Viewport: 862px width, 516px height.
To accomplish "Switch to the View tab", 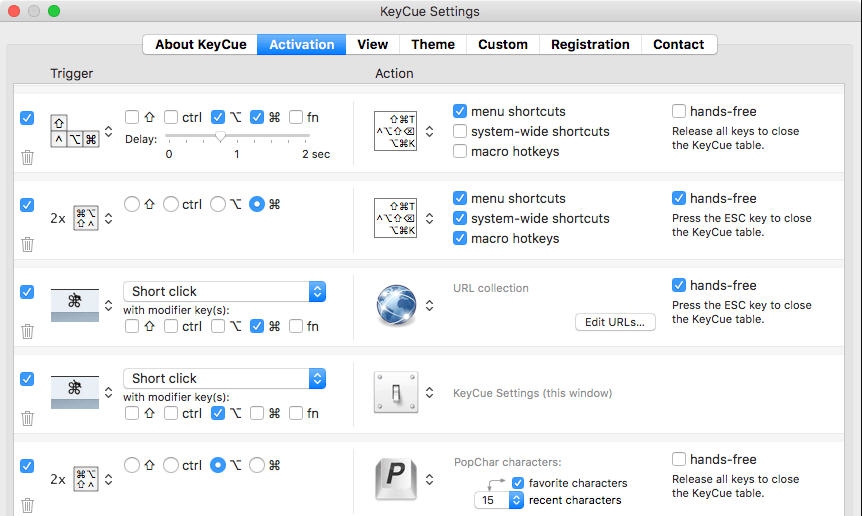I will pos(372,45).
